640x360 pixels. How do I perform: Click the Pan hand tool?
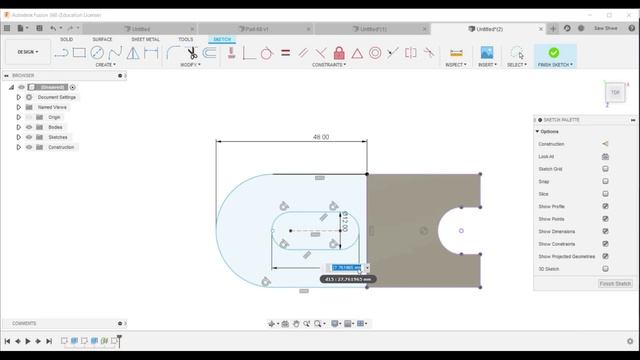click(296, 324)
